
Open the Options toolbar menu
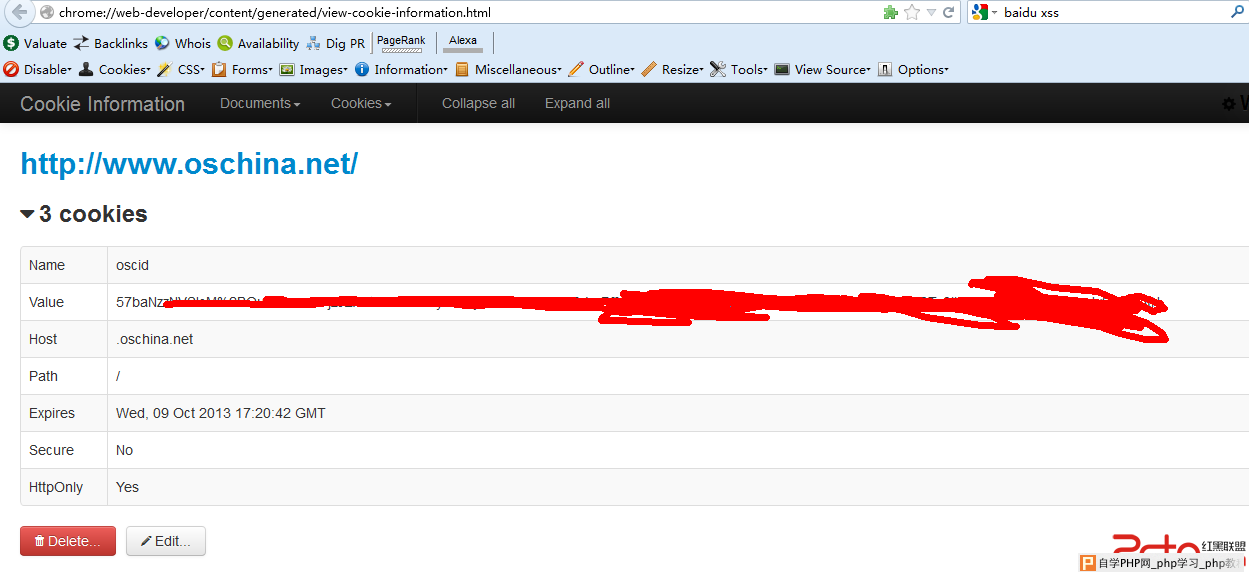click(913, 69)
